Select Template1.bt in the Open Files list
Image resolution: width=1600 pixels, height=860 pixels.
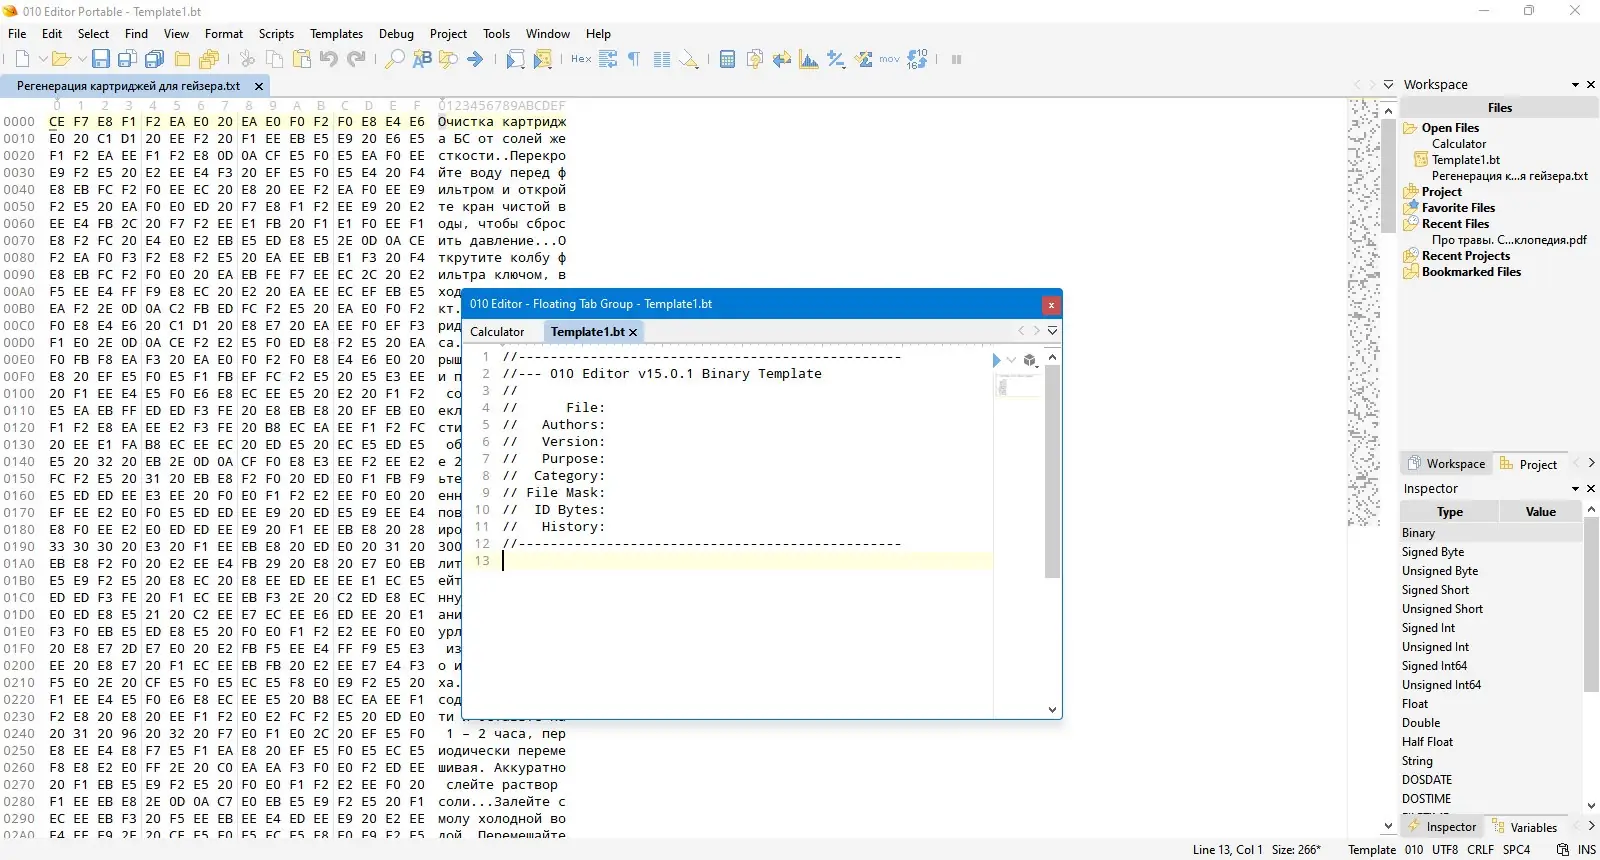point(1465,160)
